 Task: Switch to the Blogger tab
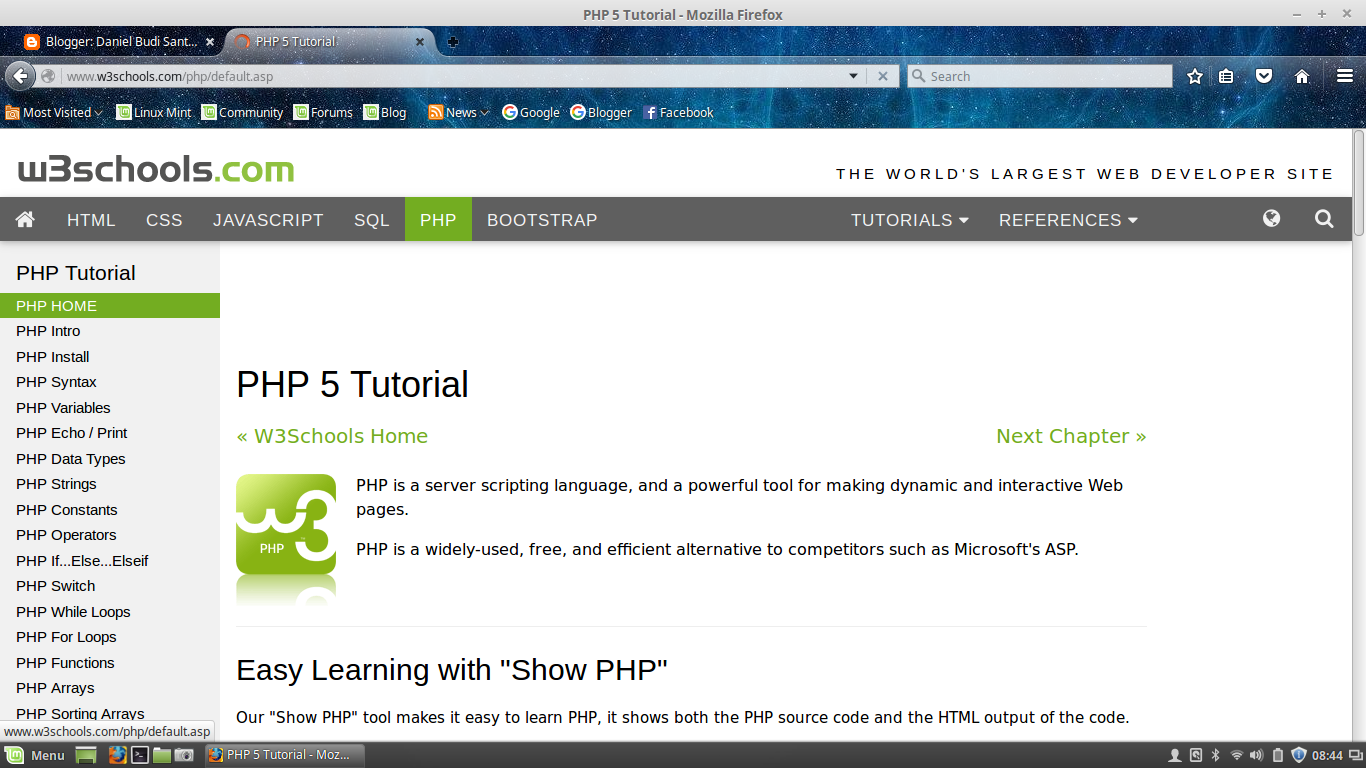pos(120,41)
